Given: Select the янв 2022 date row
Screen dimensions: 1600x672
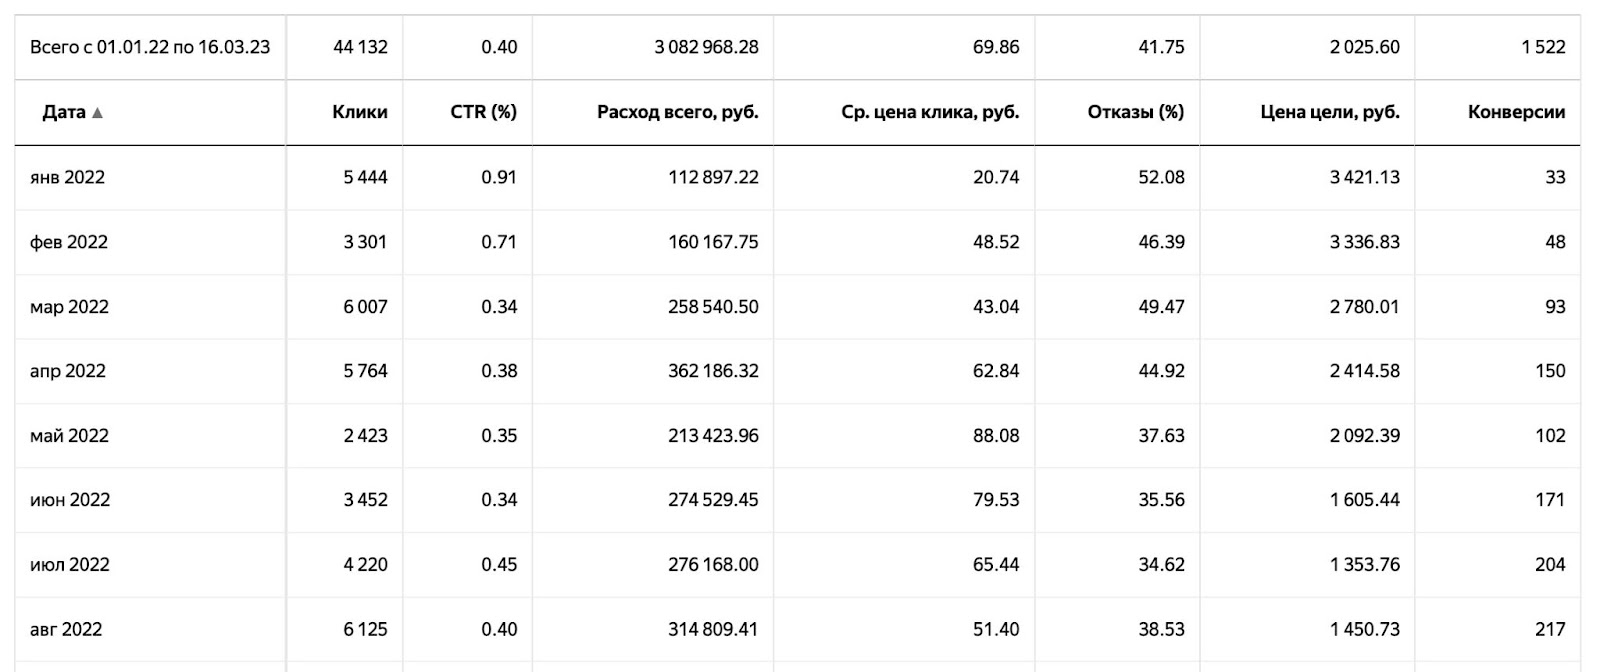Looking at the screenshot, I should pos(67,177).
